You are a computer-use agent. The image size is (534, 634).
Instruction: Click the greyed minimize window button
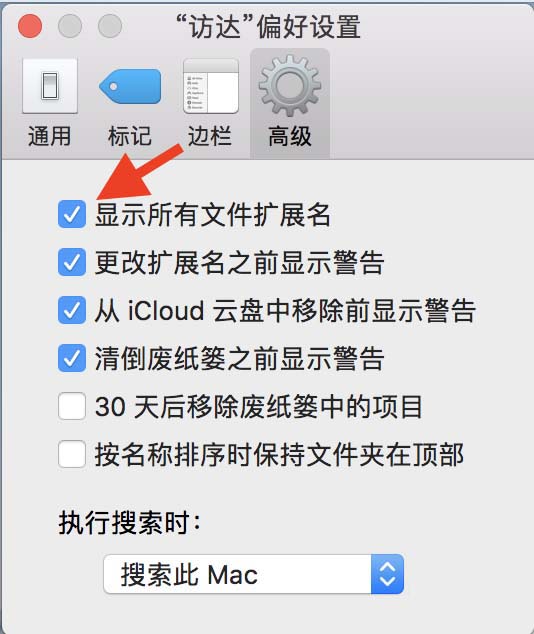click(x=70, y=26)
